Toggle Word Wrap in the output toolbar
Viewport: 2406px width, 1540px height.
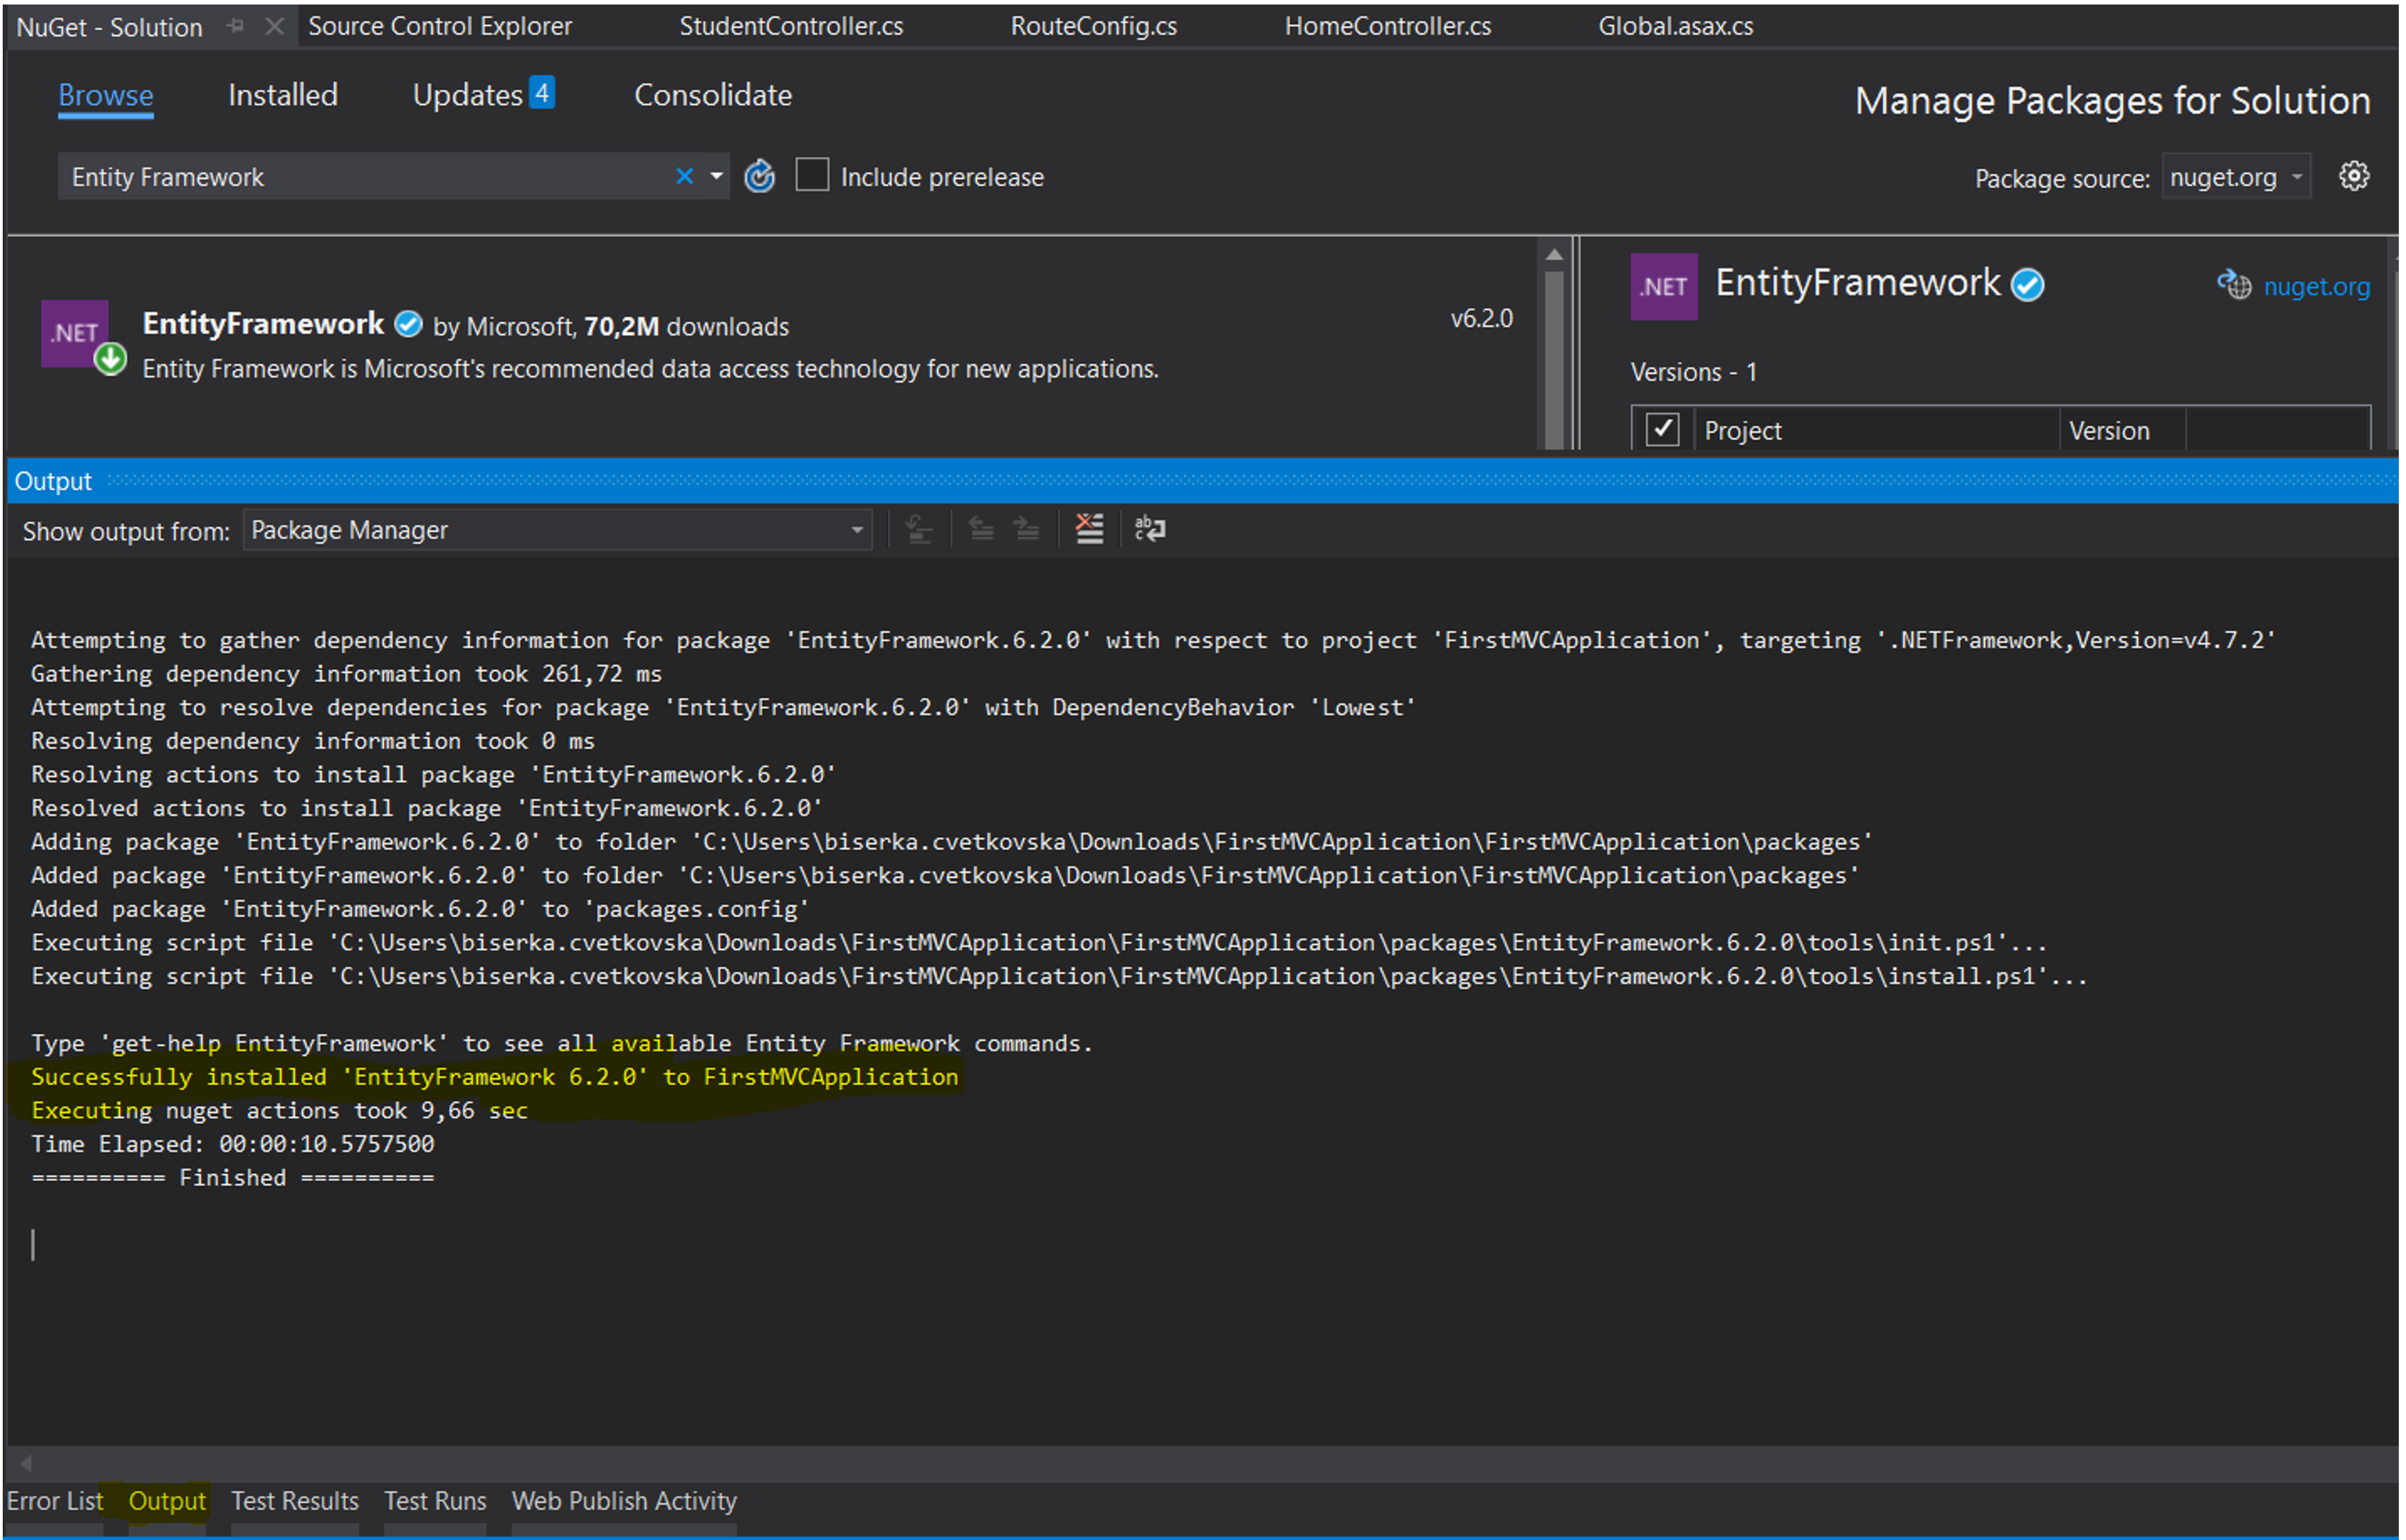tap(1150, 528)
